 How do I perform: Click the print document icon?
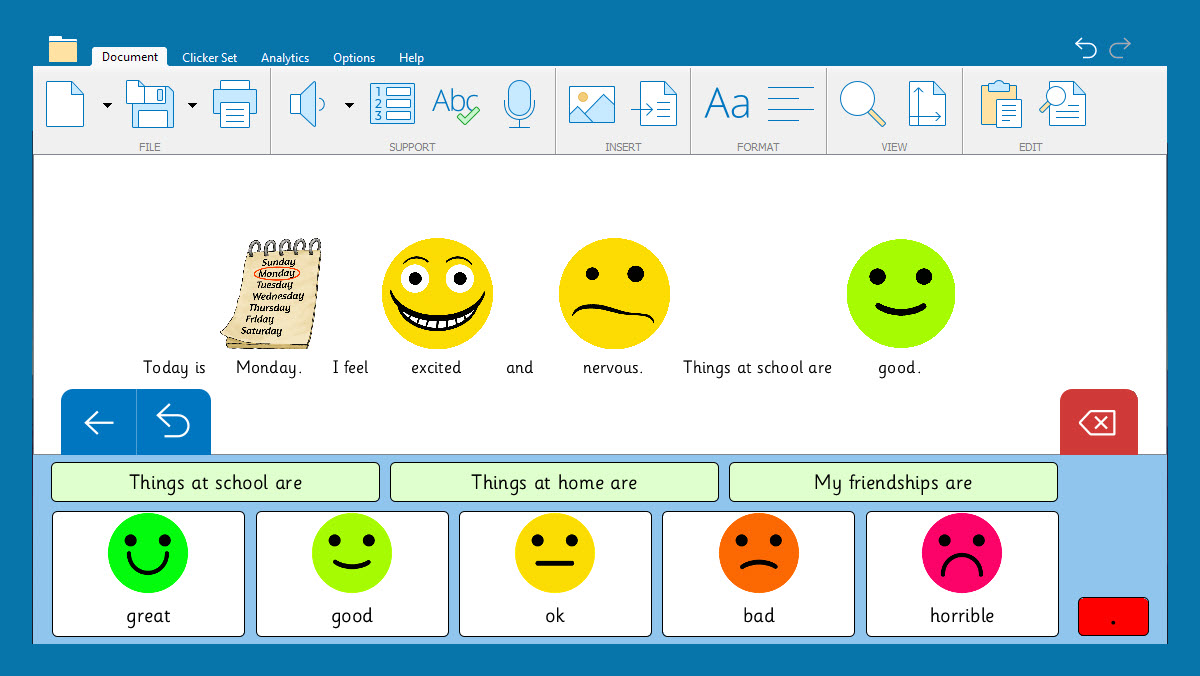click(x=235, y=104)
